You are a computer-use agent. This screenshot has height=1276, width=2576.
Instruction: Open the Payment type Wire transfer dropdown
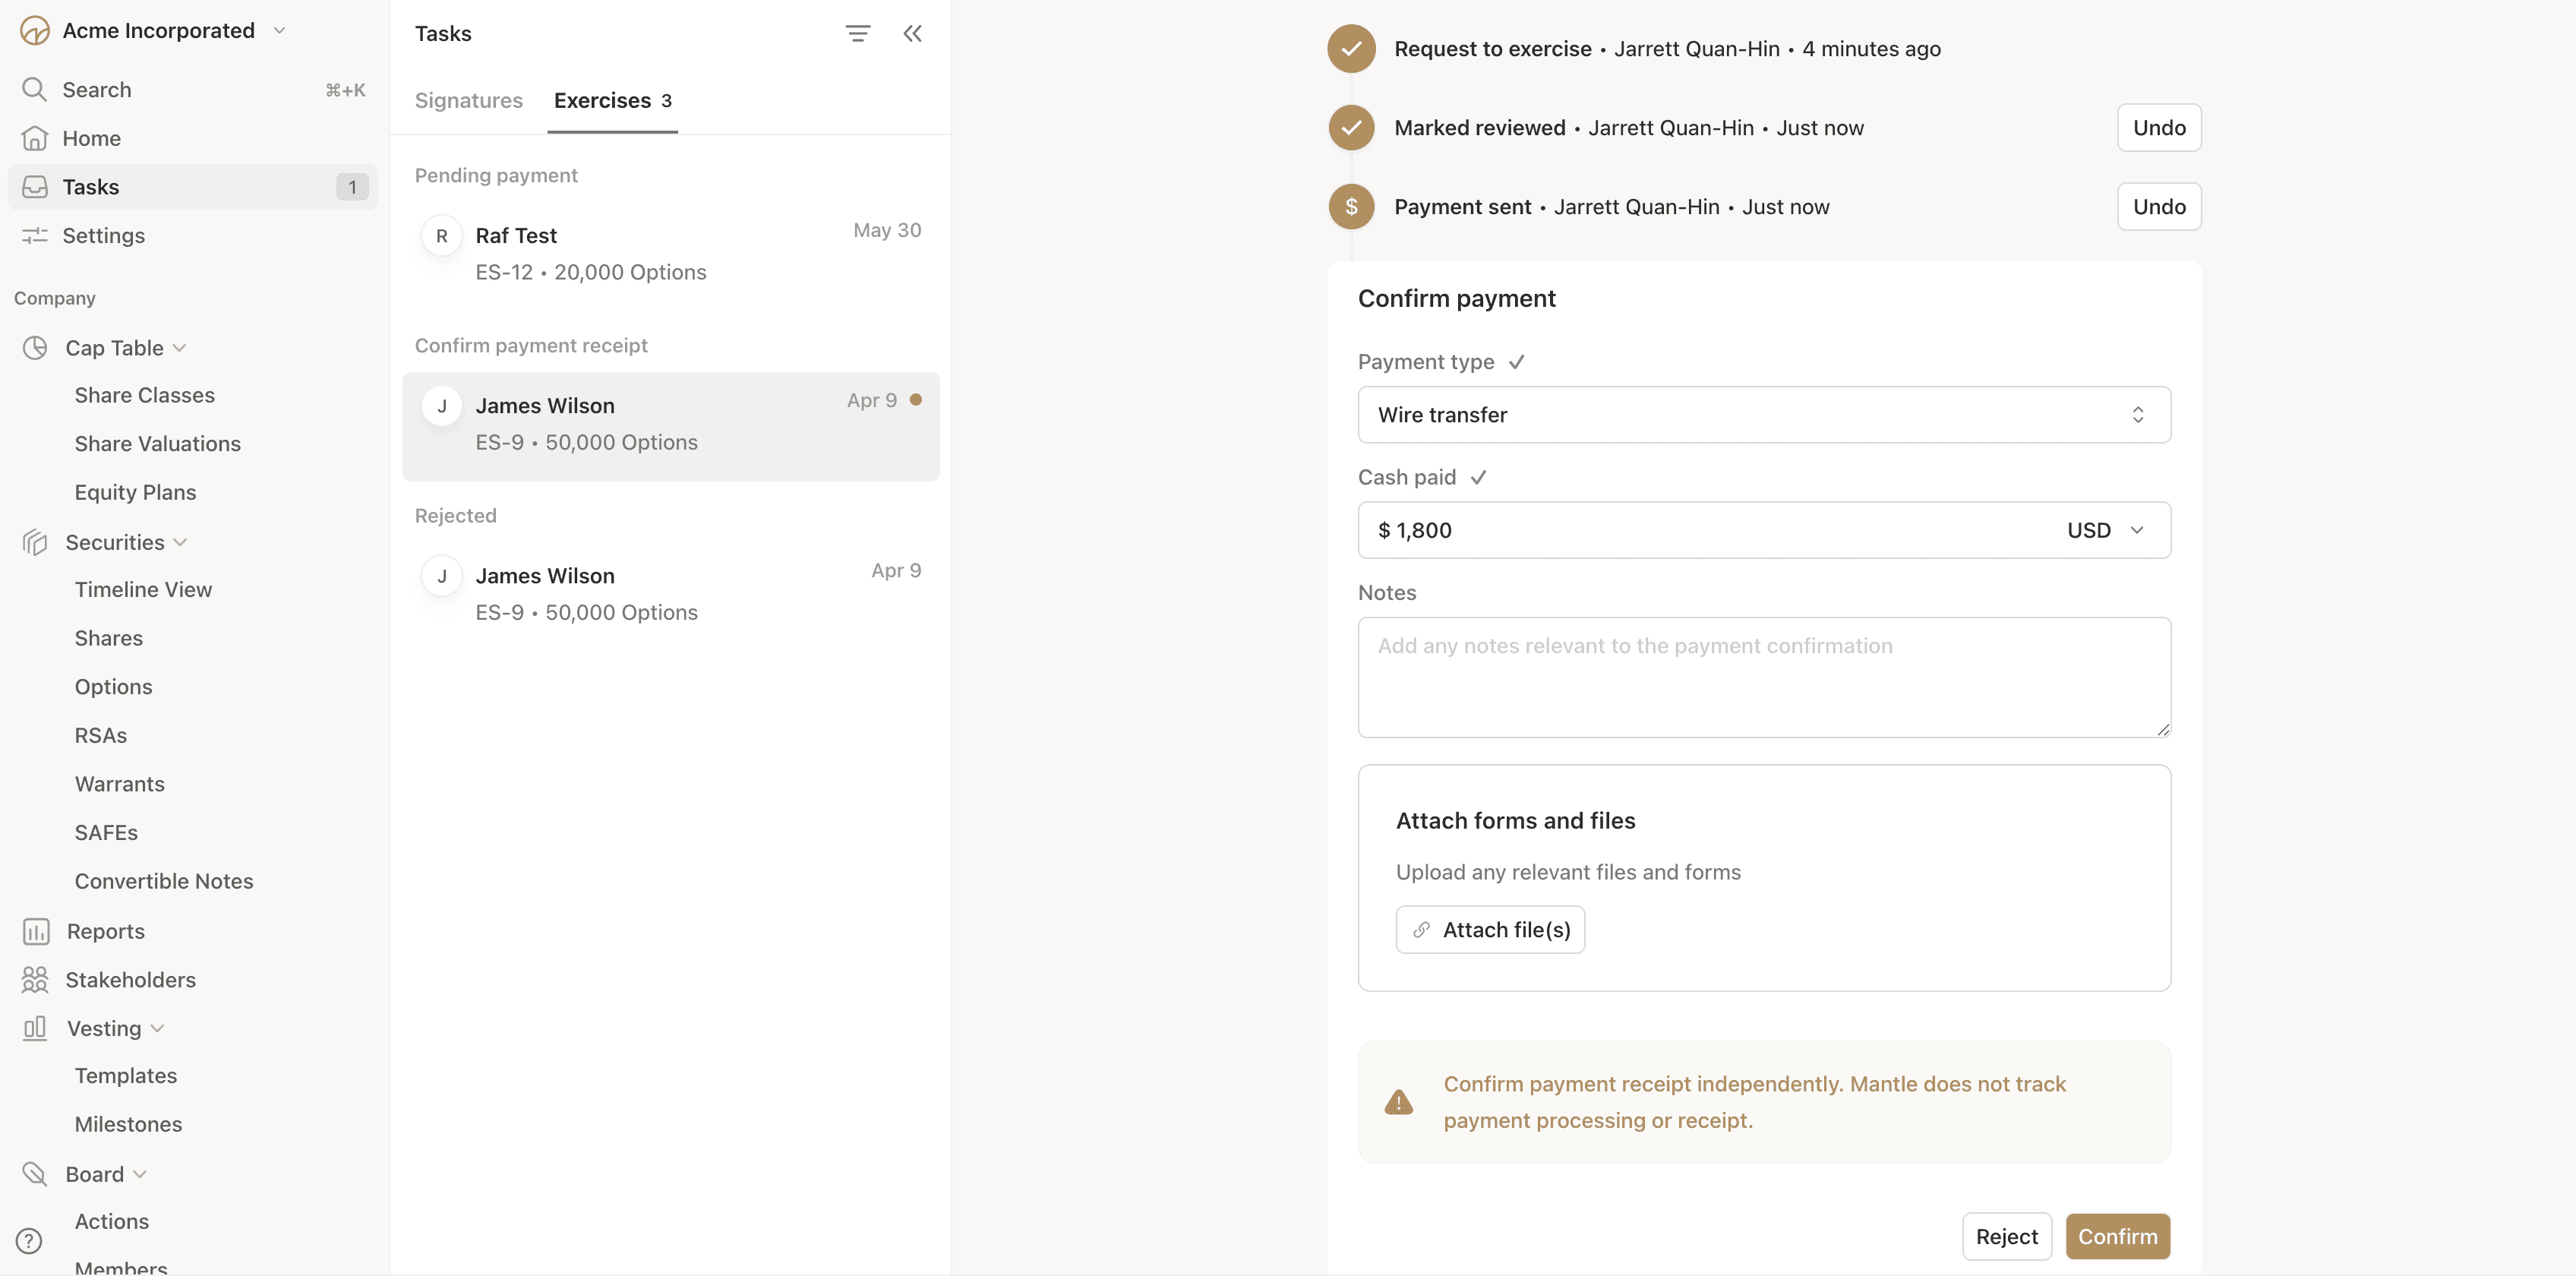coord(1763,415)
